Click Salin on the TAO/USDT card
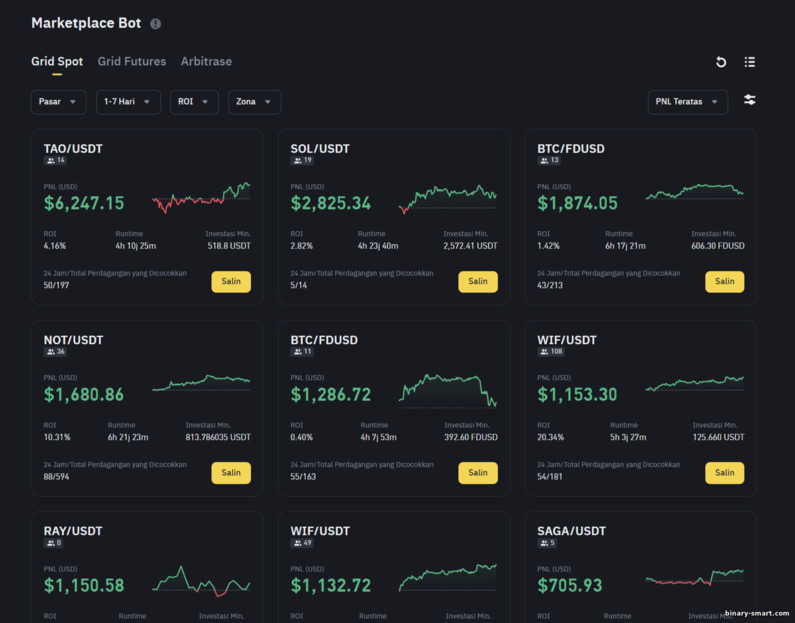795x623 pixels. [231, 281]
